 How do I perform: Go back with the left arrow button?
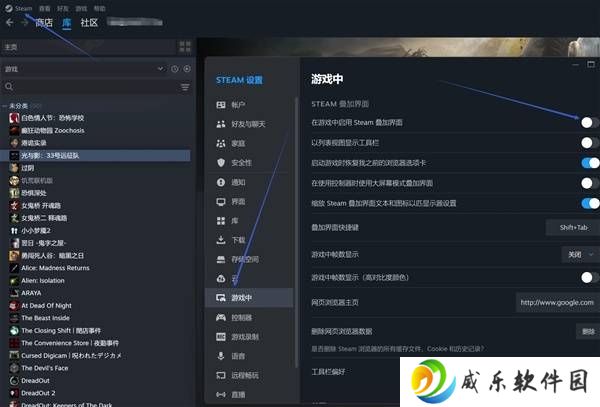click(x=10, y=23)
